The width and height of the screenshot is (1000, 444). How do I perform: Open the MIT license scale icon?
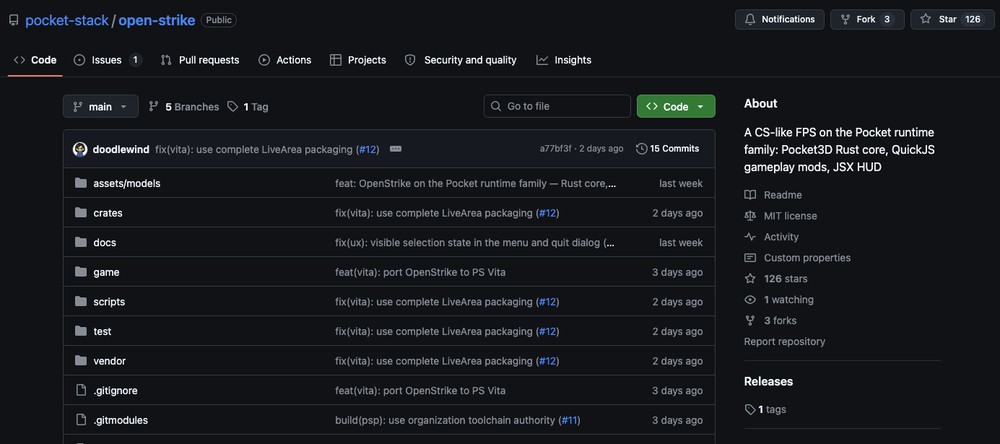(750, 216)
